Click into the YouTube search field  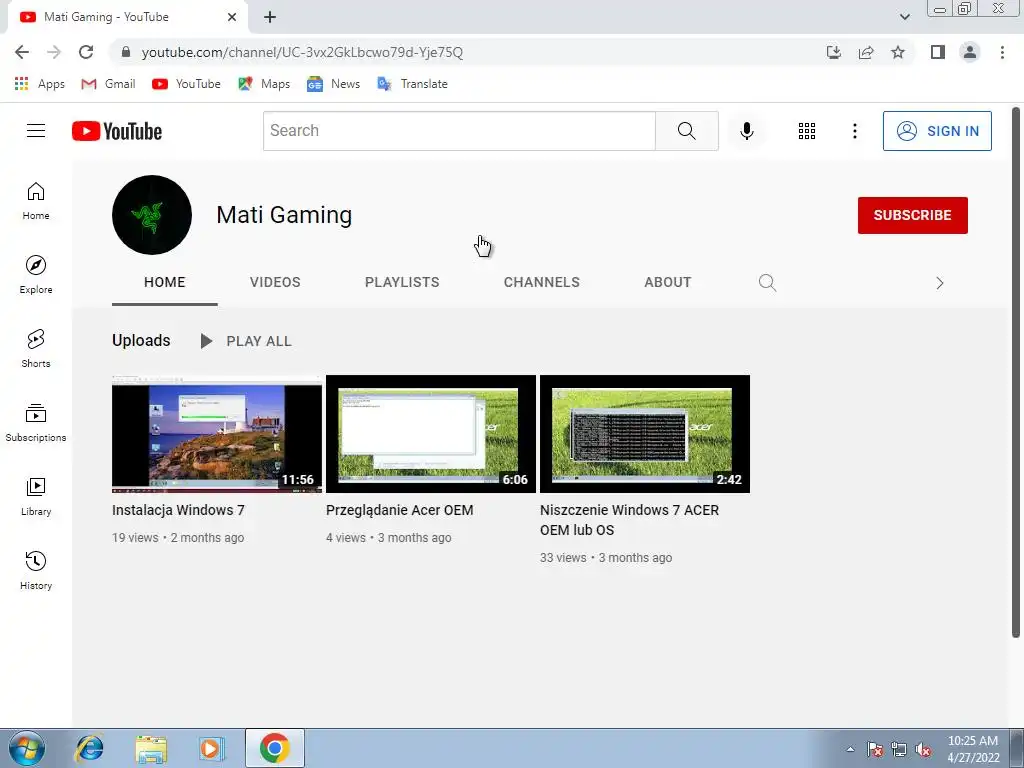coord(459,131)
